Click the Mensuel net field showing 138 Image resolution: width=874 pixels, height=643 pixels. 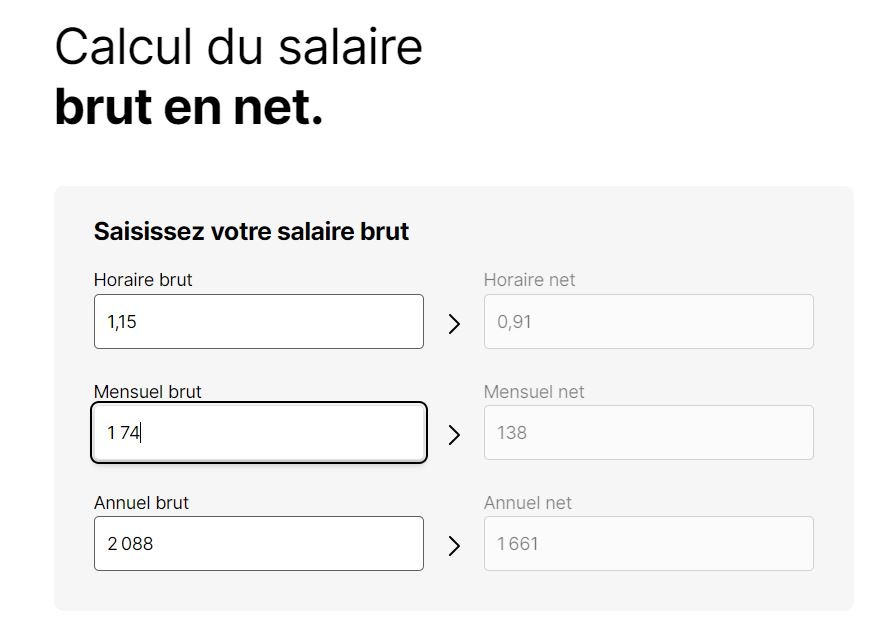tap(649, 432)
